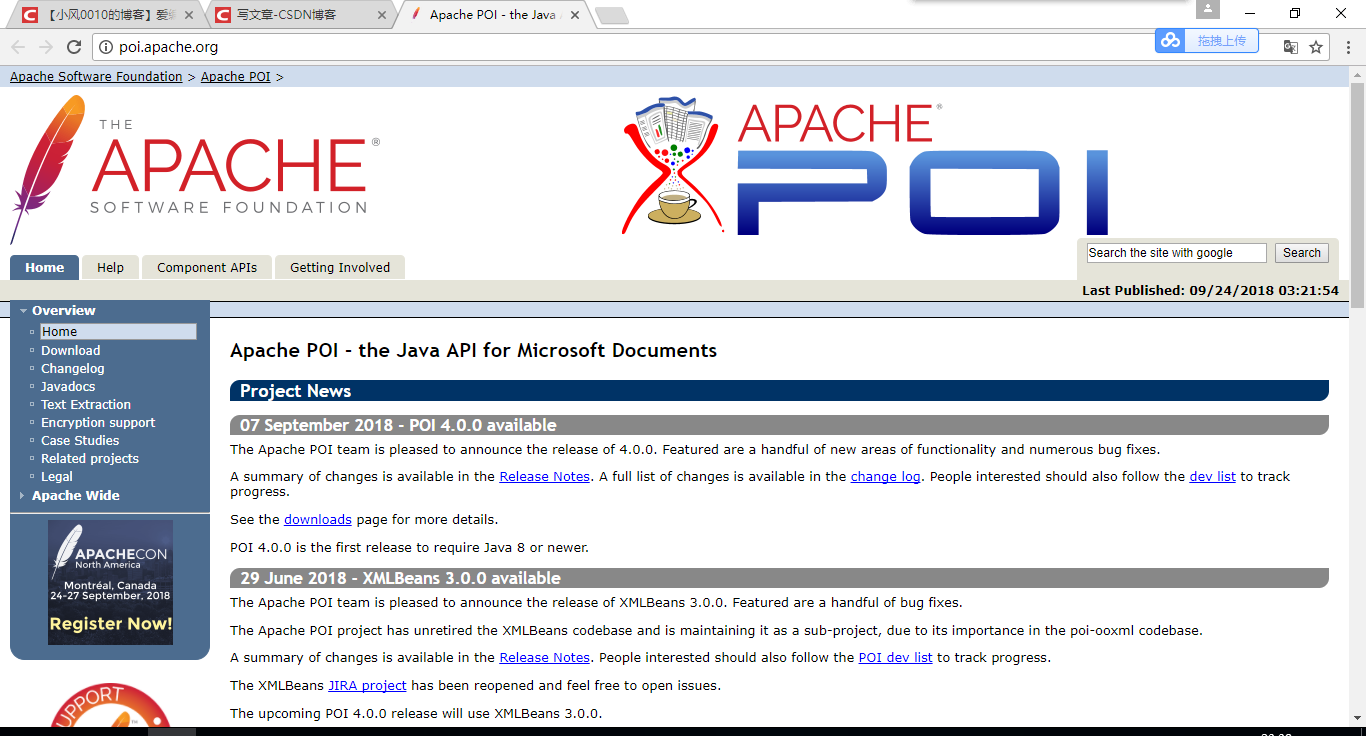The width and height of the screenshot is (1366, 736).
Task: Click the Baidu cloud upload extension button
Action: (x=1206, y=41)
